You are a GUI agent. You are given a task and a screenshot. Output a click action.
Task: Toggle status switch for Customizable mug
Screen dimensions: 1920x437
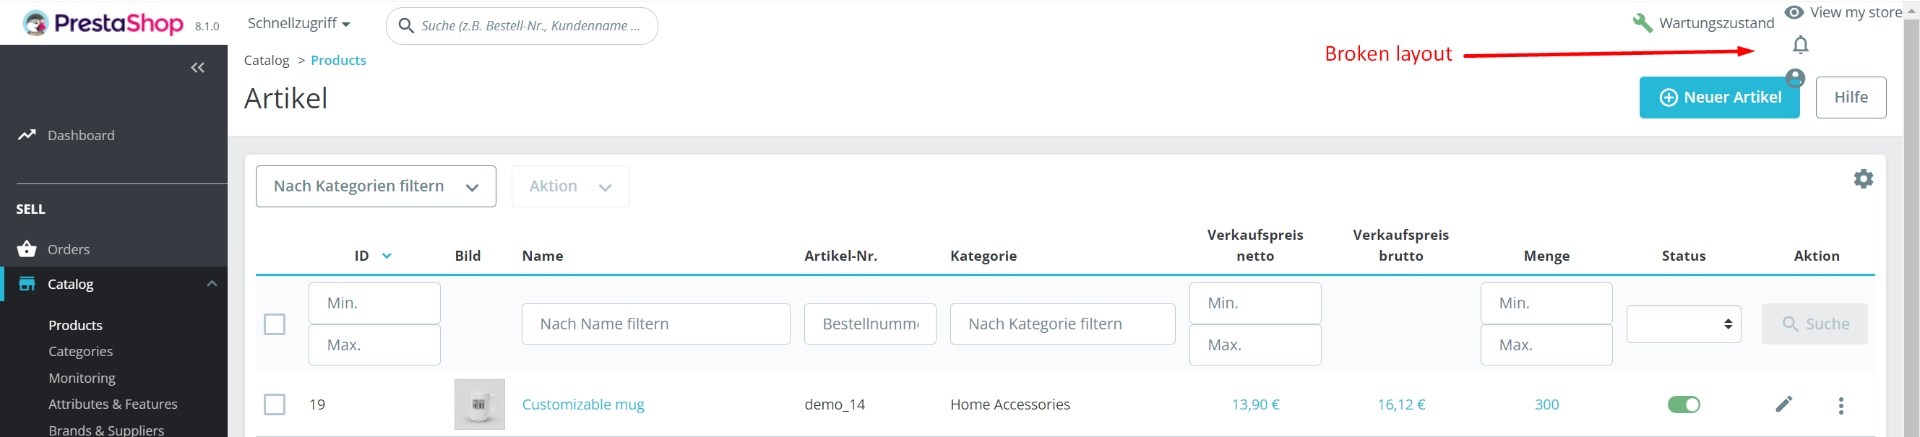click(1683, 404)
